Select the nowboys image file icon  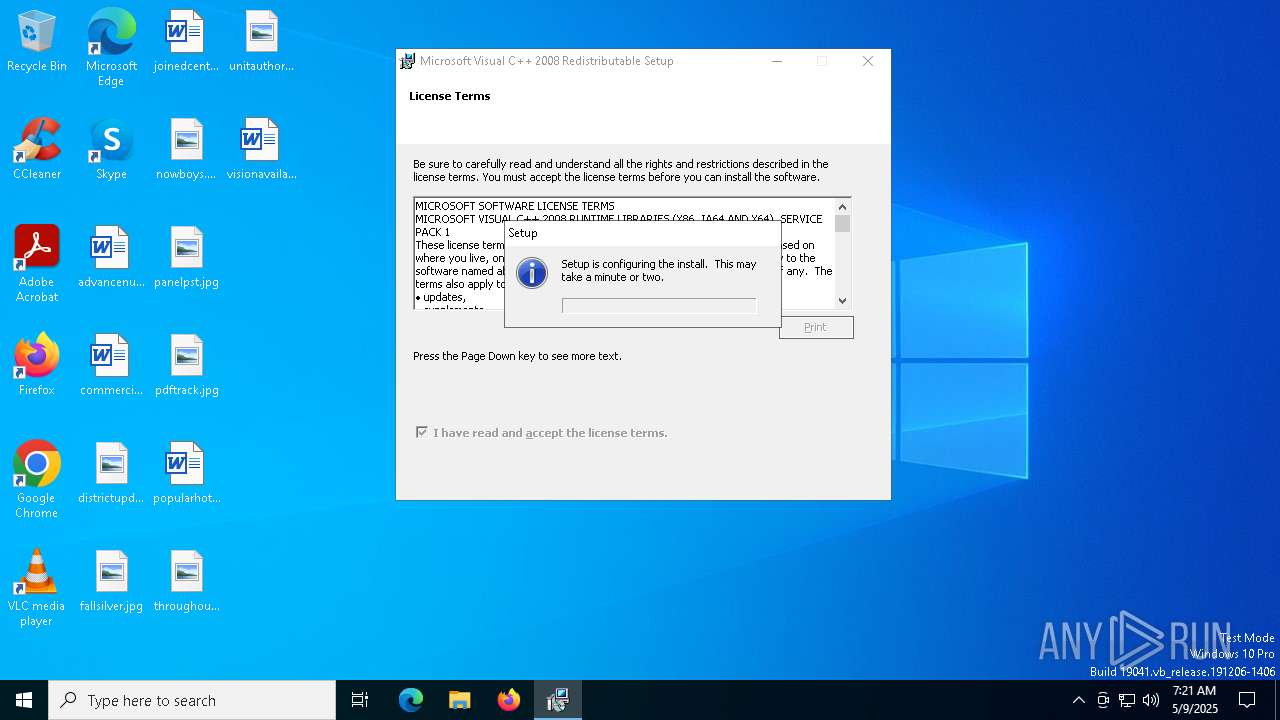(x=186, y=149)
